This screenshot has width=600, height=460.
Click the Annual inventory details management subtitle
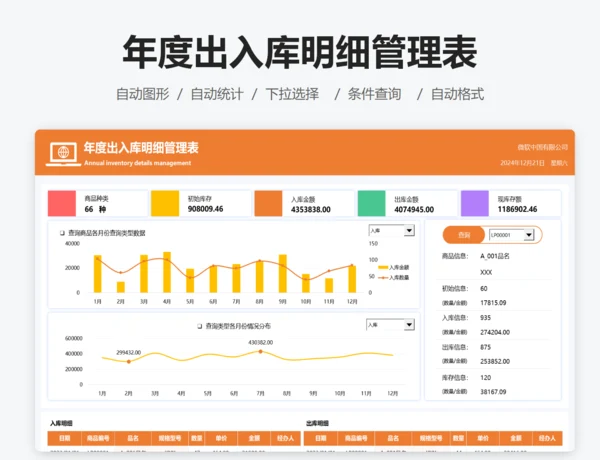(137, 163)
